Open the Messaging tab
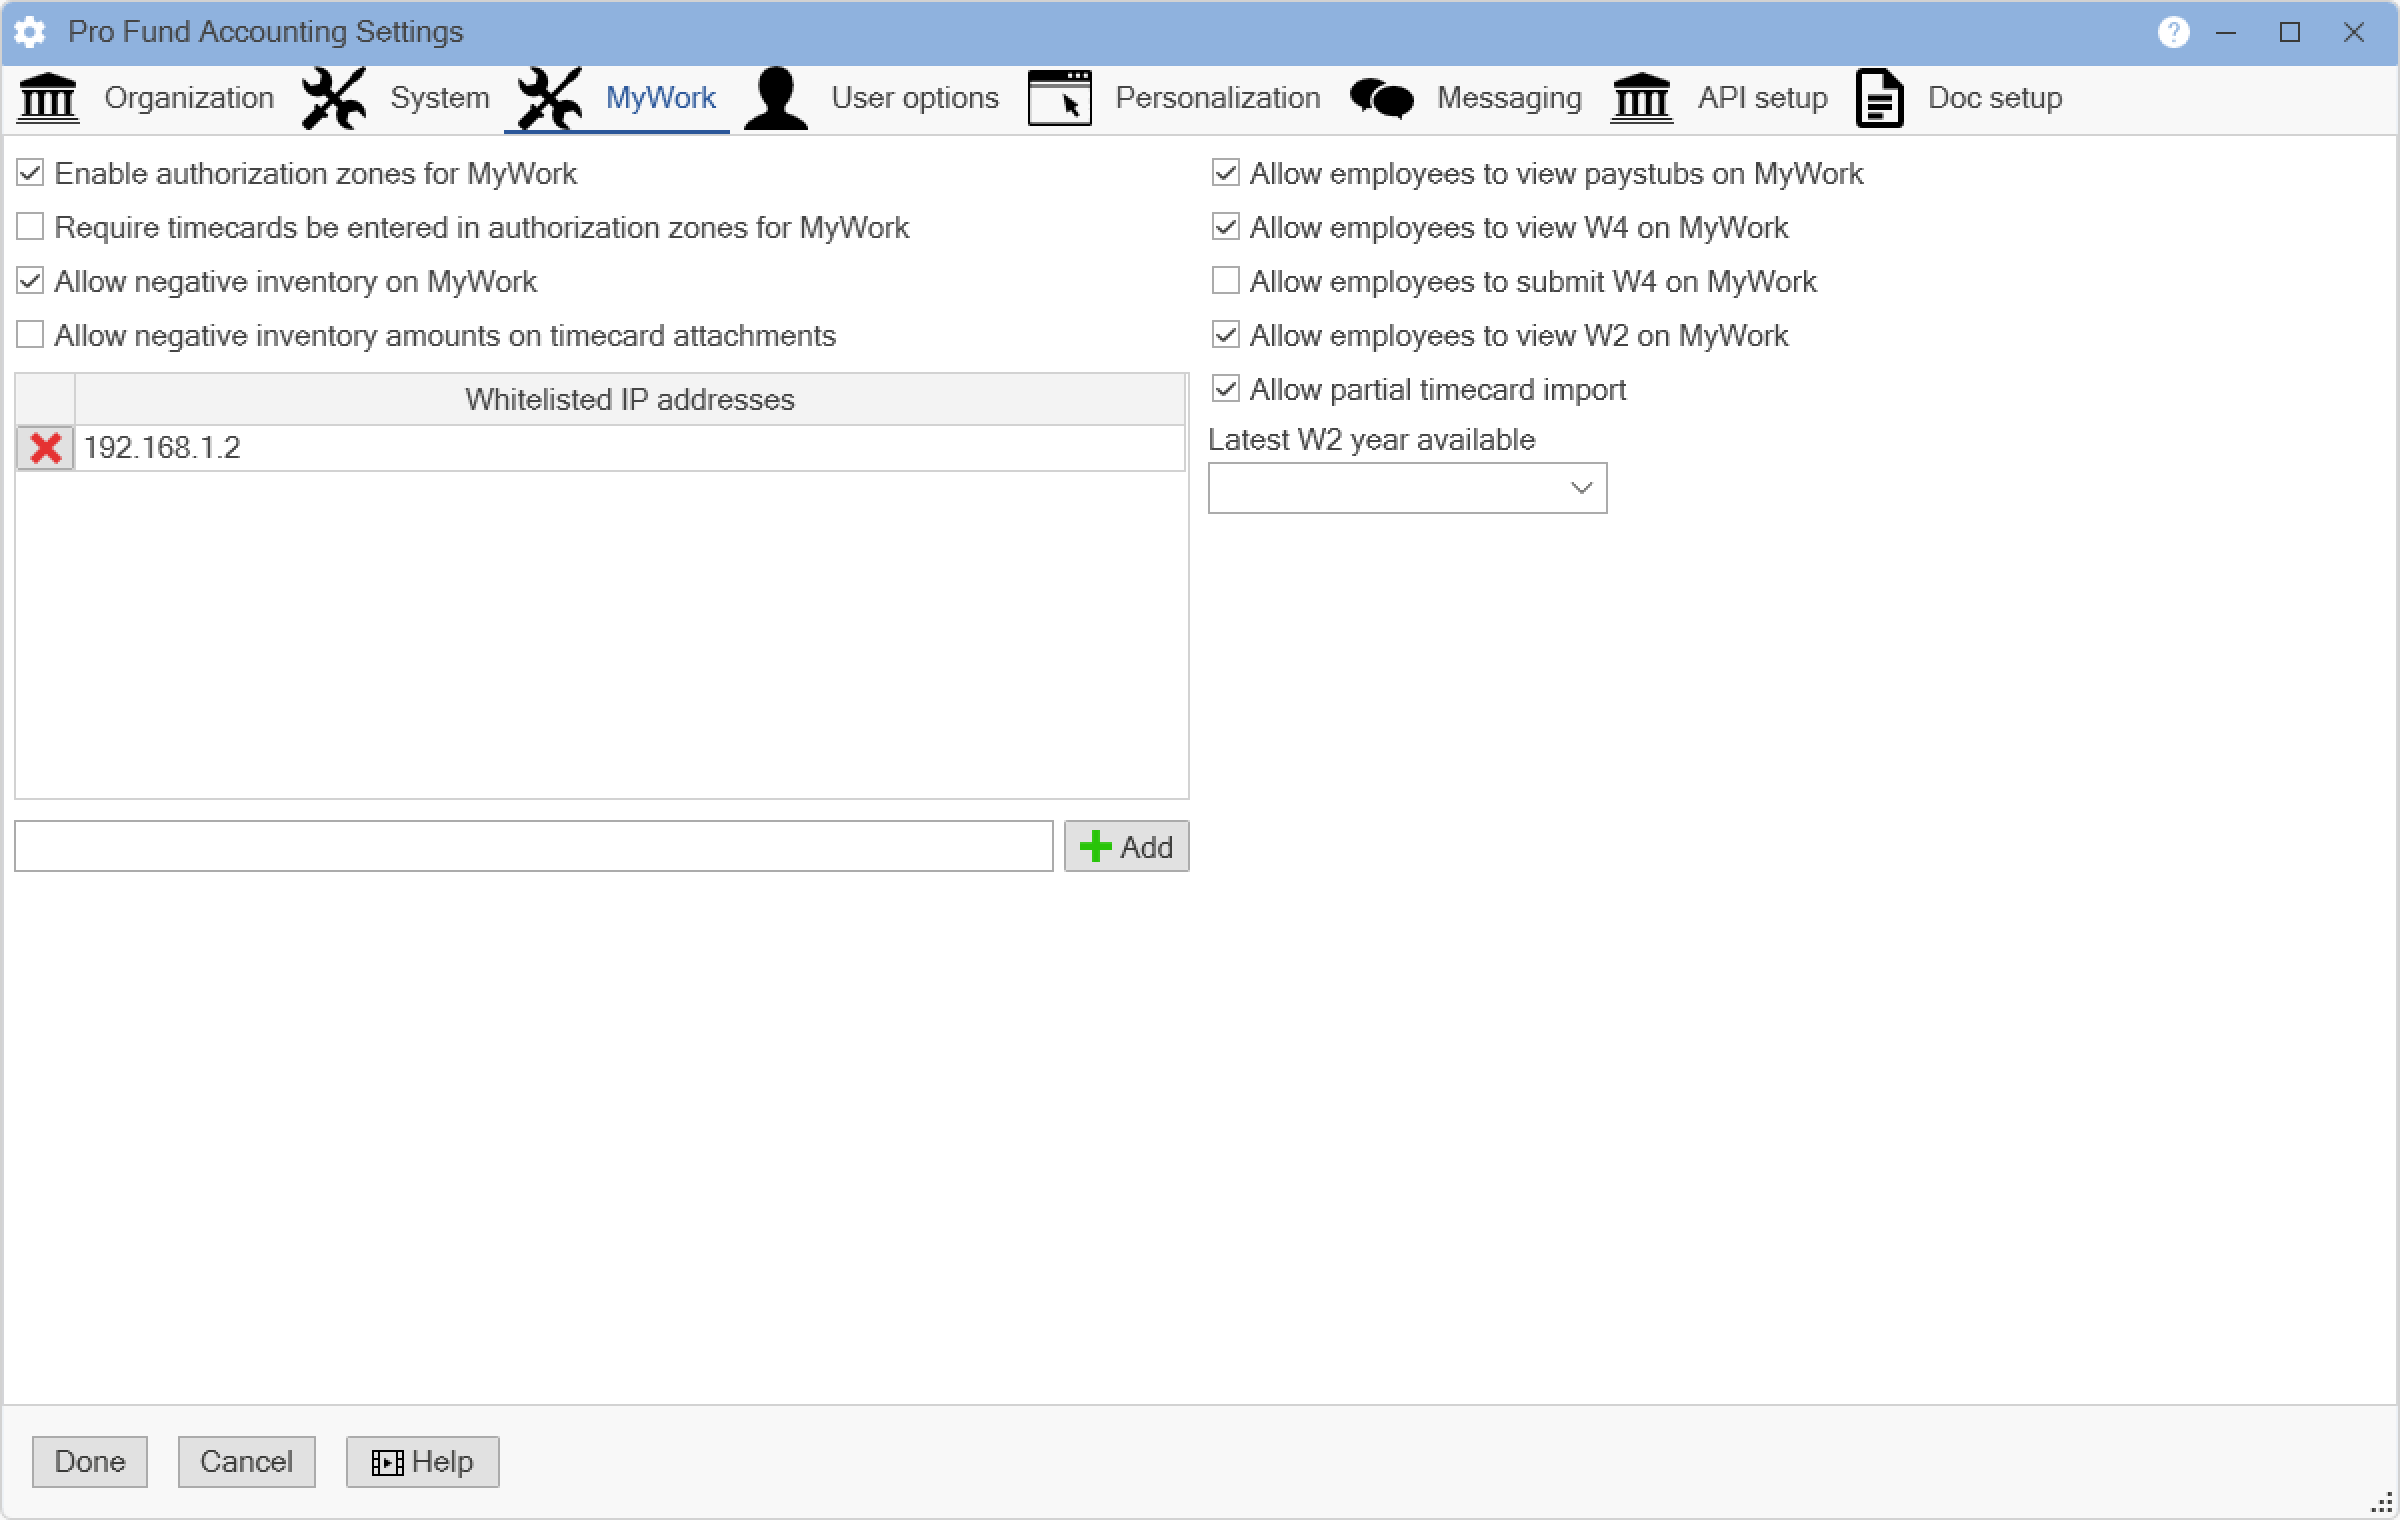Viewport: 2400px width, 1520px height. (x=1508, y=98)
